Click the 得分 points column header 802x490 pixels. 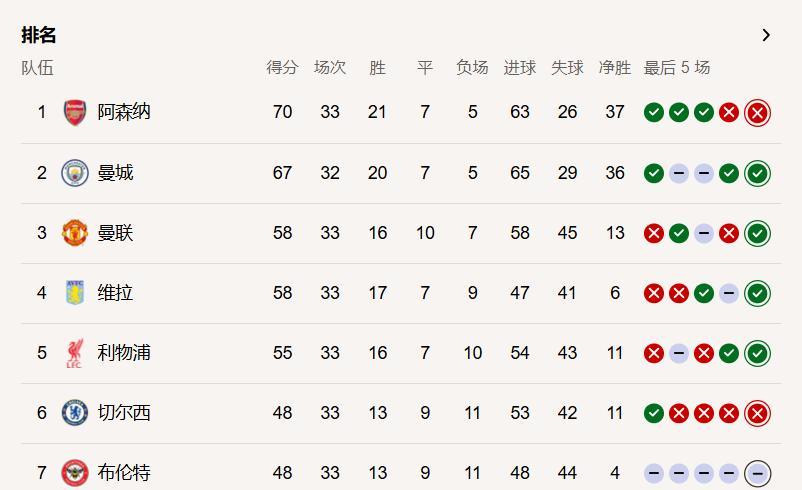[282, 68]
